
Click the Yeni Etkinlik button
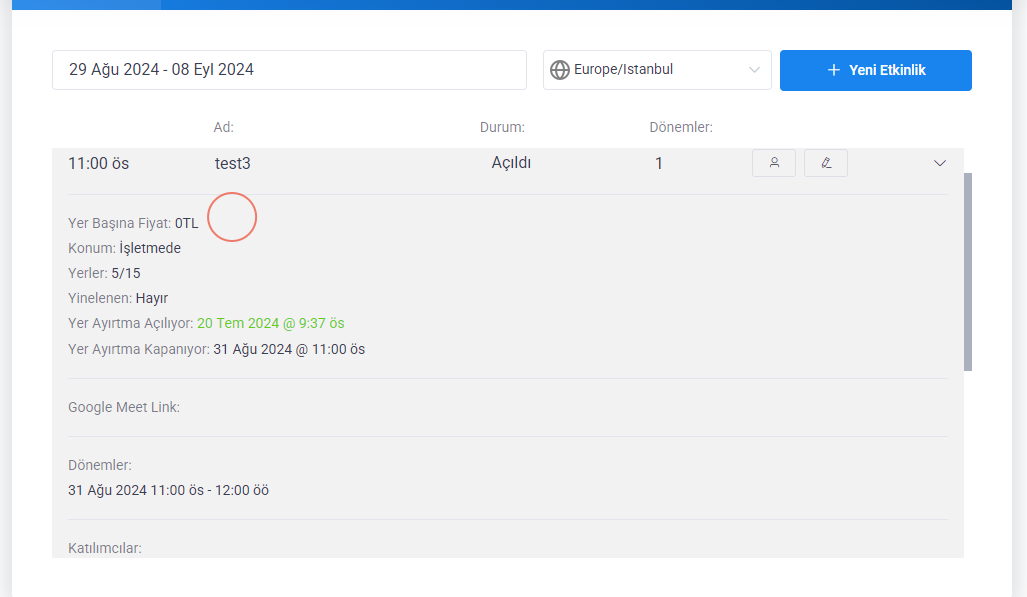pos(875,70)
